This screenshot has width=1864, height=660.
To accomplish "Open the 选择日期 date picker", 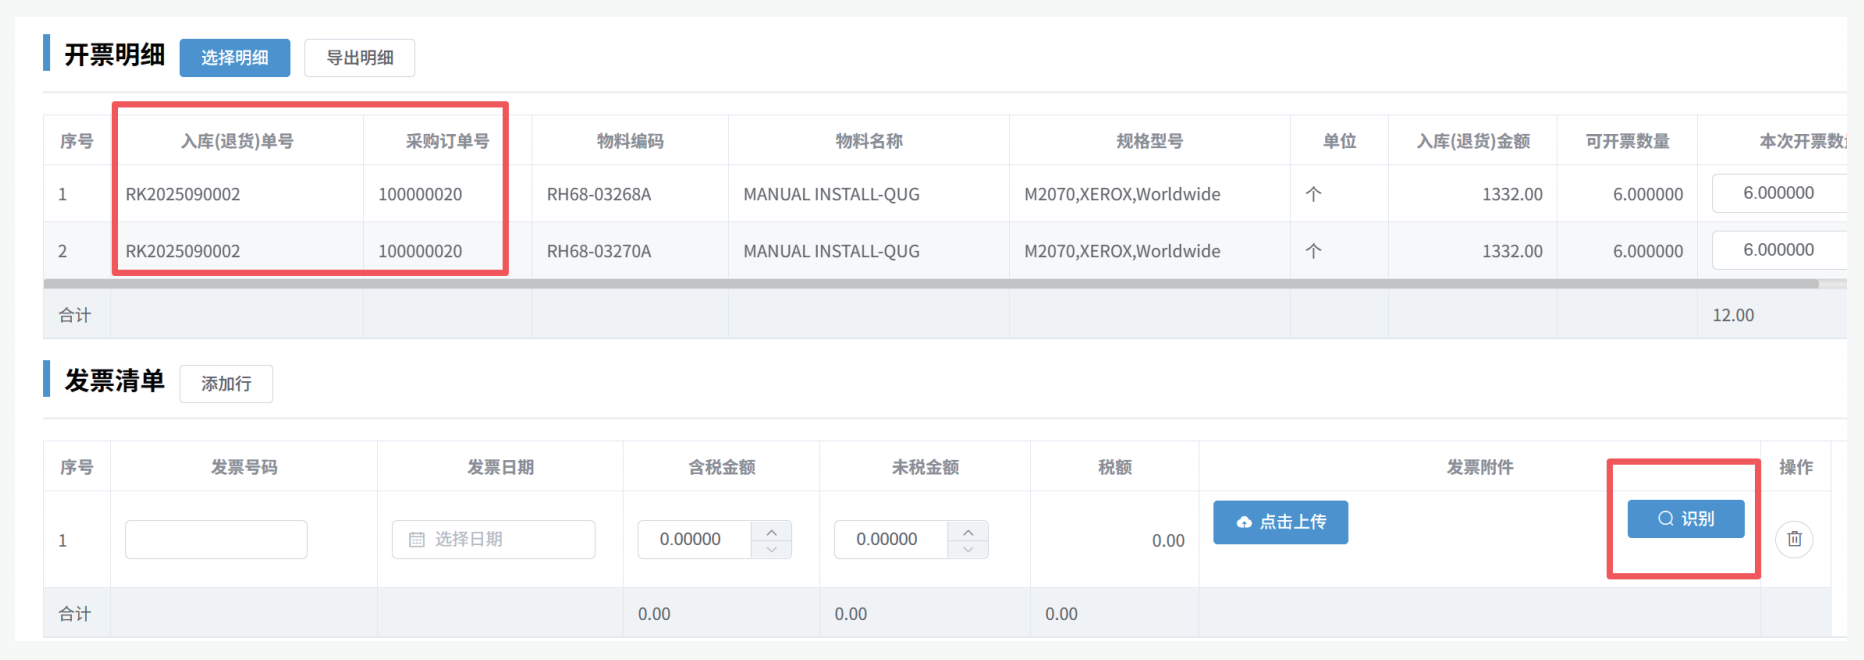I will tap(494, 539).
